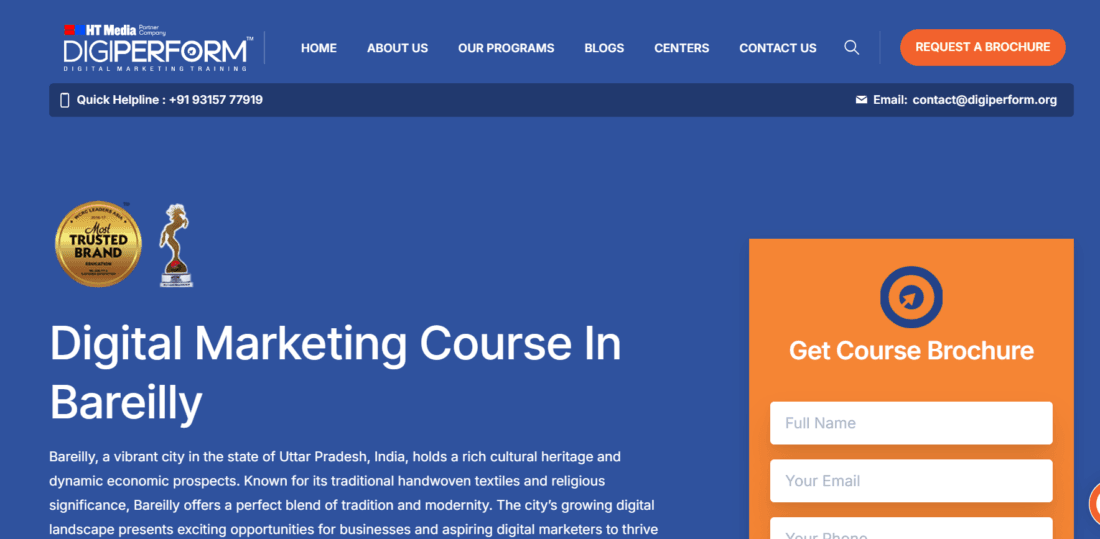
Task: Focus the Your Email input field
Action: click(910, 481)
